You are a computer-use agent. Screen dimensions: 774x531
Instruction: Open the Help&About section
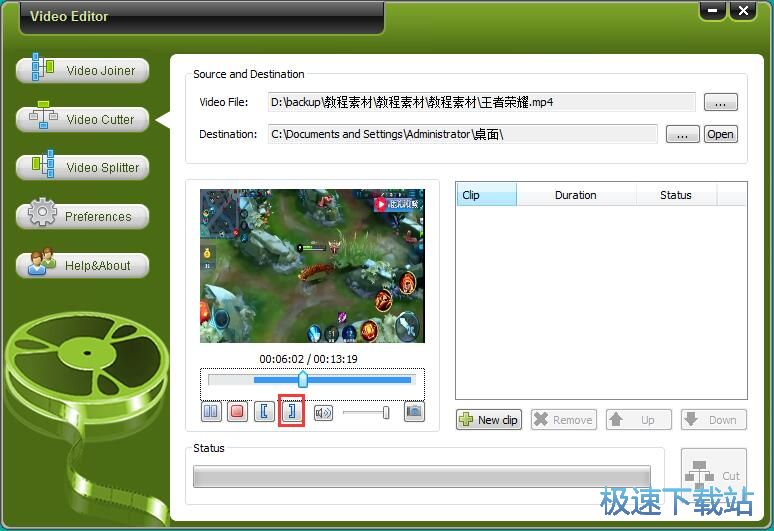pos(82,265)
